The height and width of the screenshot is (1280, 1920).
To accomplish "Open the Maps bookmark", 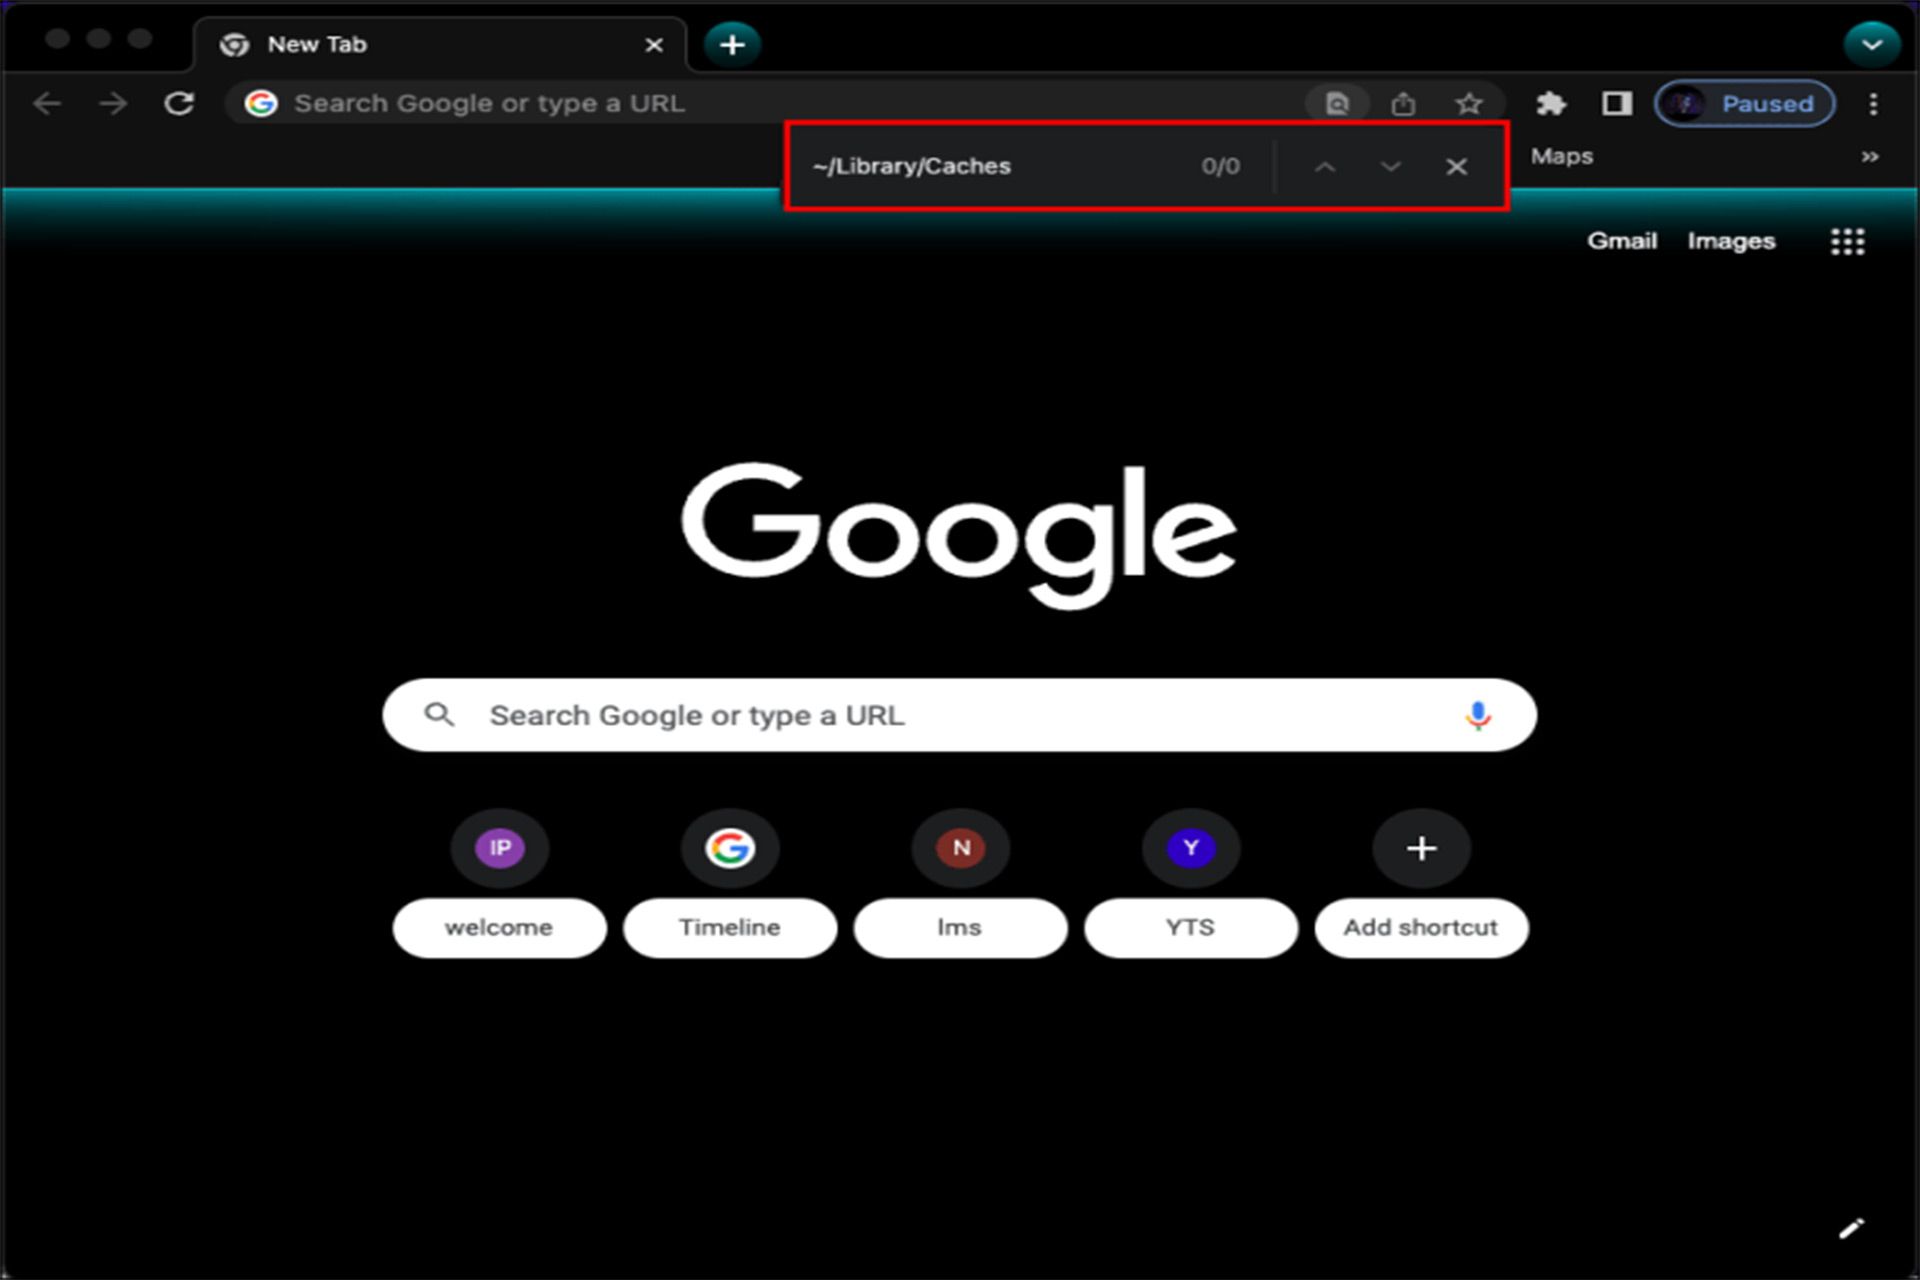I will pos(1561,156).
